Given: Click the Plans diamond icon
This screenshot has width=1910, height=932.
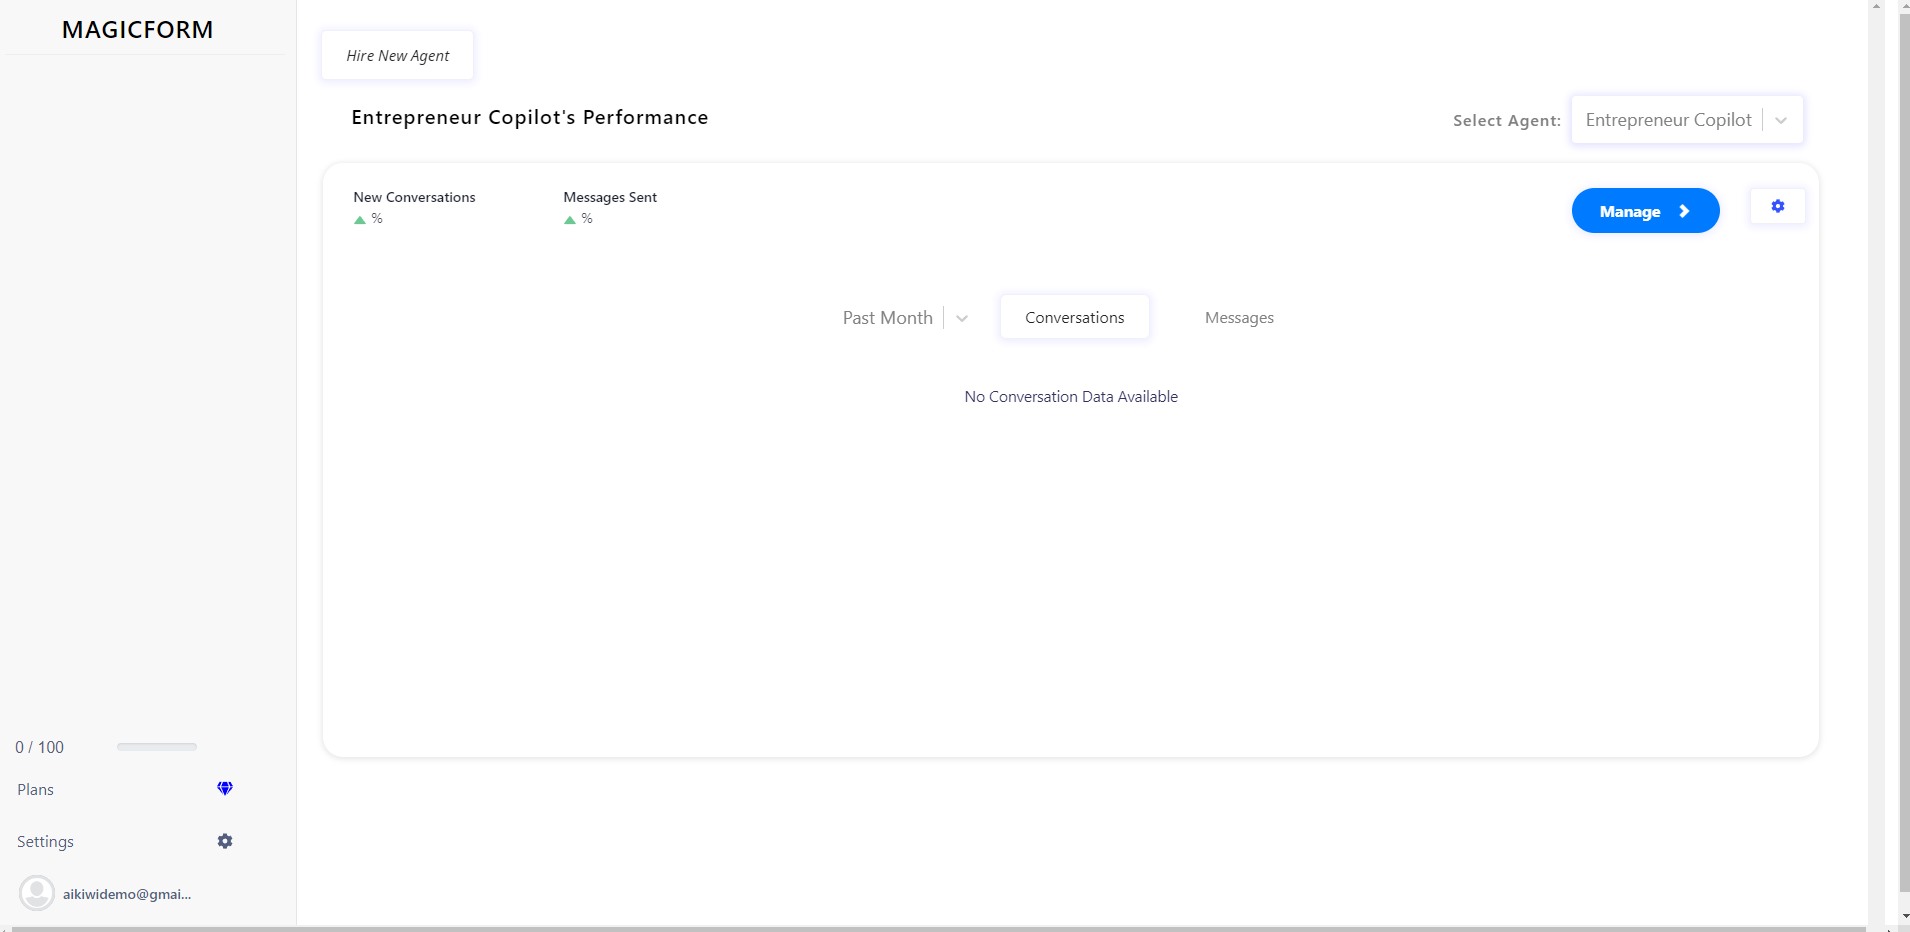Looking at the screenshot, I should [225, 789].
